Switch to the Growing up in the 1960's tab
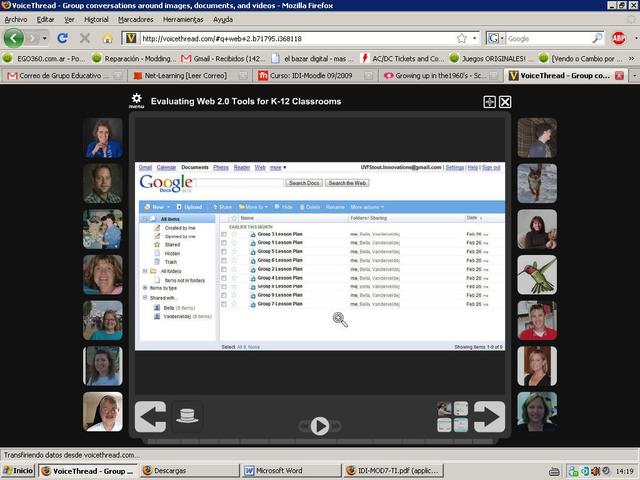The width and height of the screenshot is (640, 480). 441,76
